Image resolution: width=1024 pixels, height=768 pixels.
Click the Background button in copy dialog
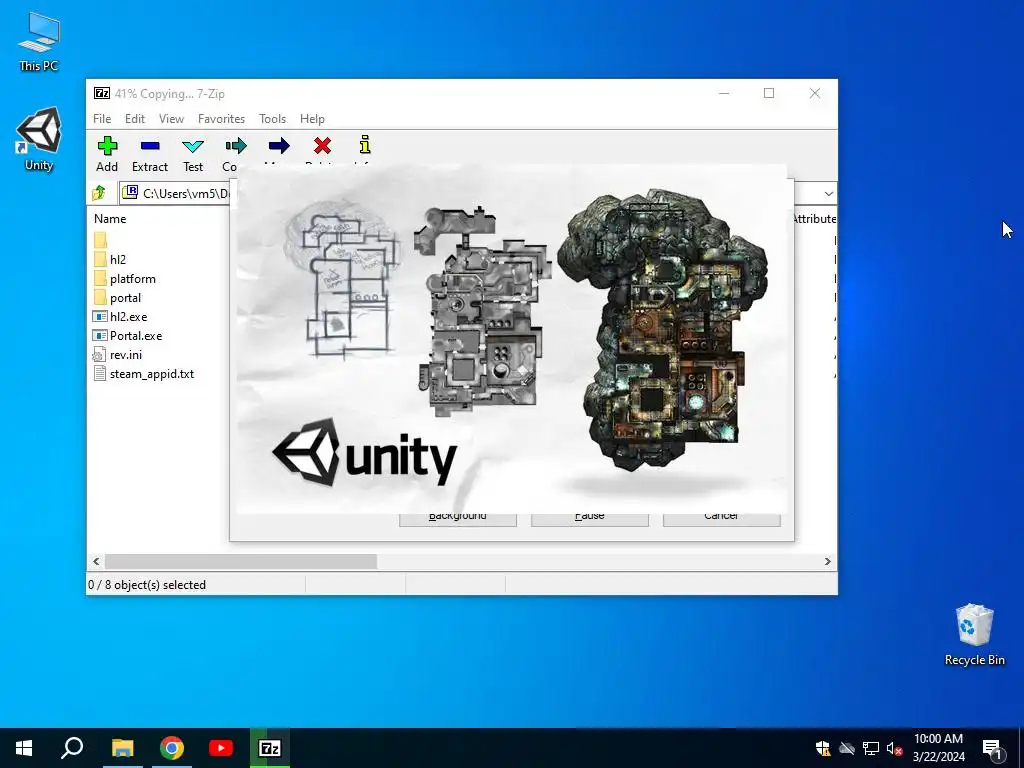coord(458,519)
